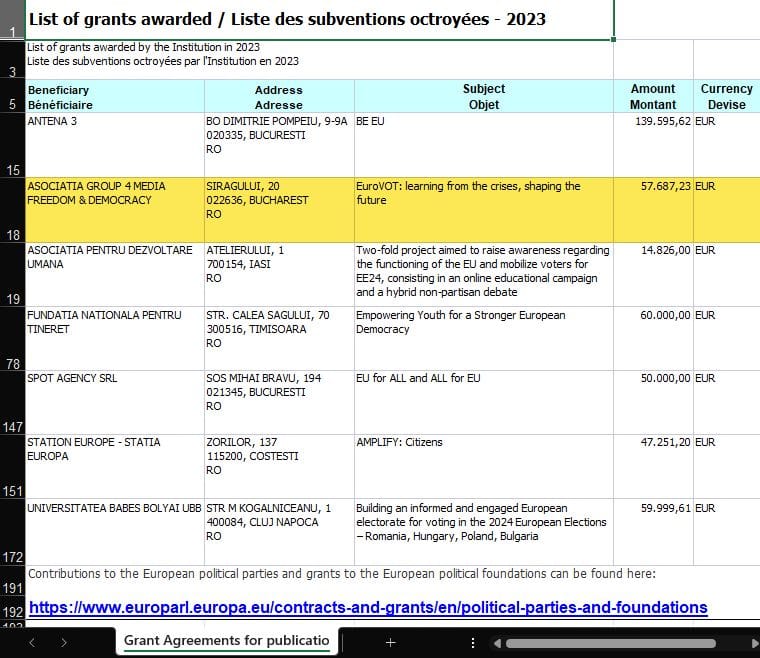The width and height of the screenshot is (760, 658).
Task: Select the title cell 'List of grants awarded'
Action: [319, 20]
